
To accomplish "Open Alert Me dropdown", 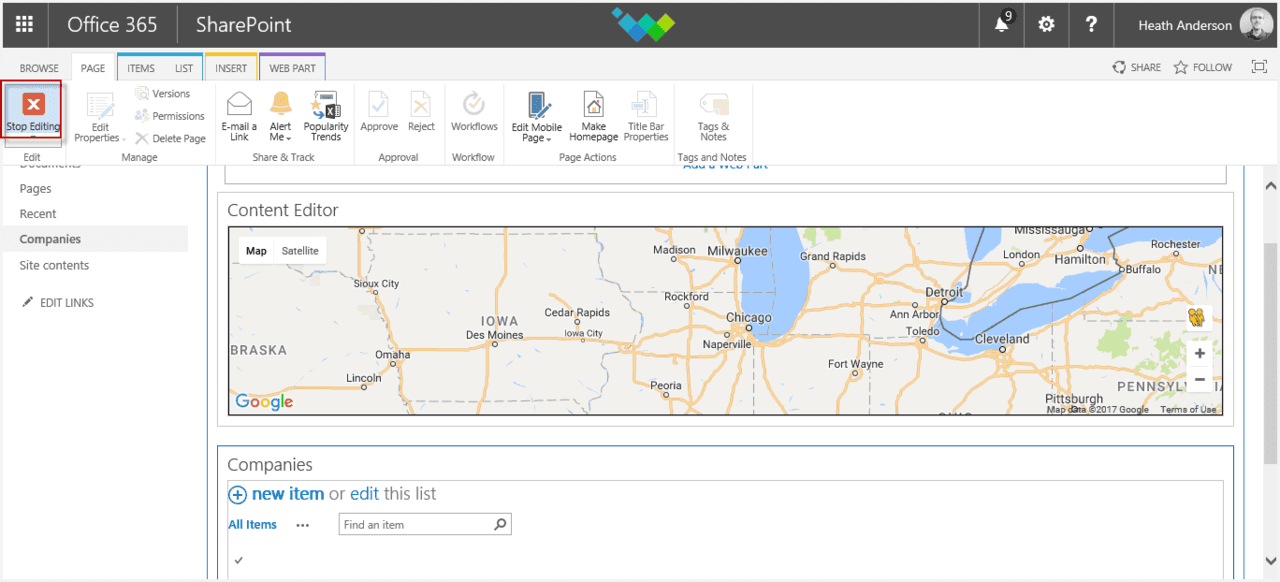I will 281,116.
